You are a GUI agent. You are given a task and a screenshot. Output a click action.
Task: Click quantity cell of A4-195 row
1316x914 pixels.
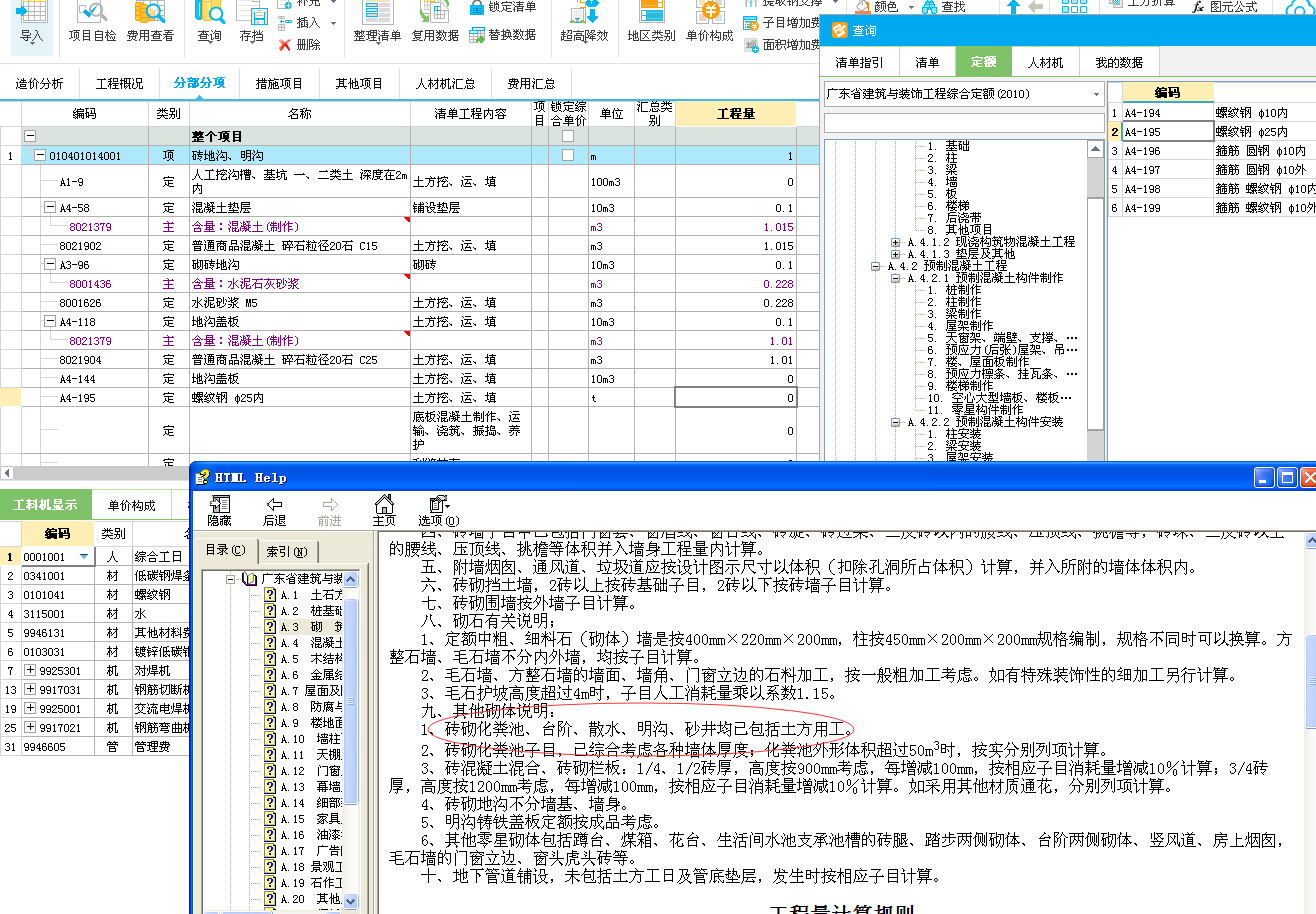pos(735,398)
